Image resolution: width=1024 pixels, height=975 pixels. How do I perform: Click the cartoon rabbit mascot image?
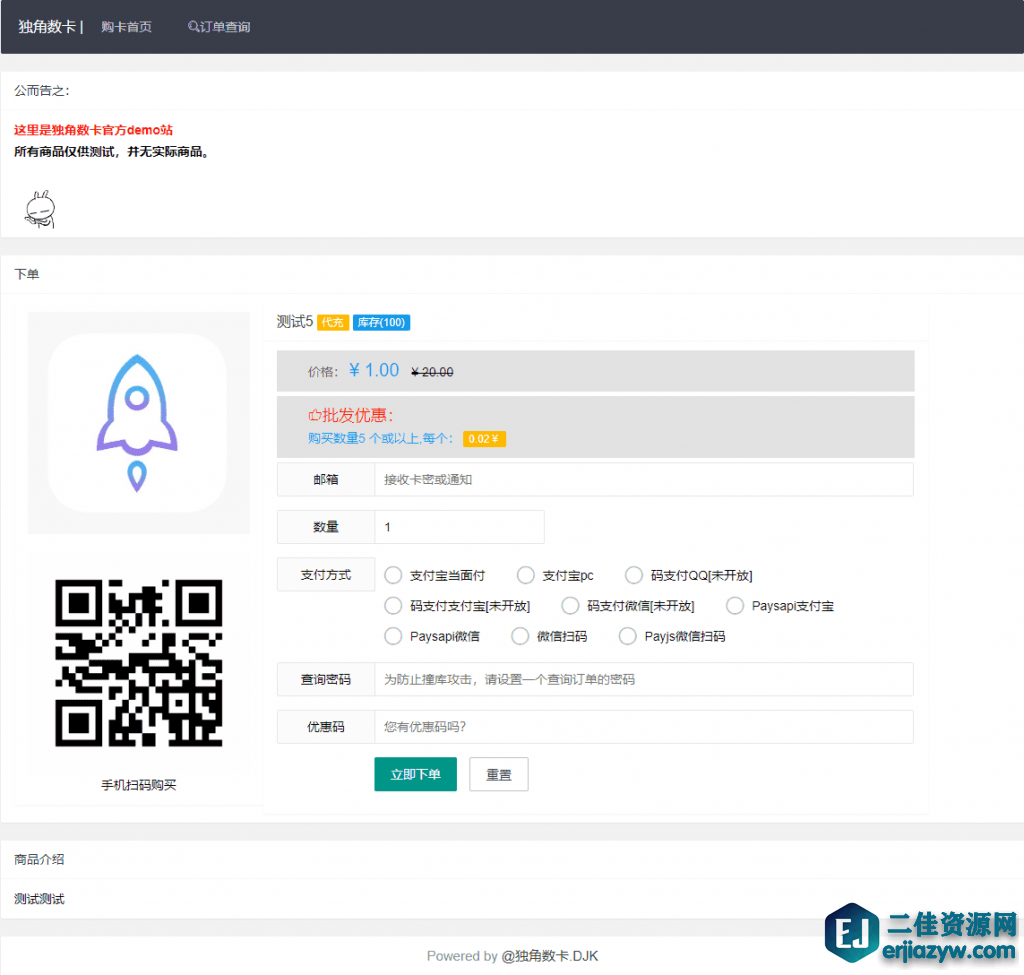tap(40, 209)
